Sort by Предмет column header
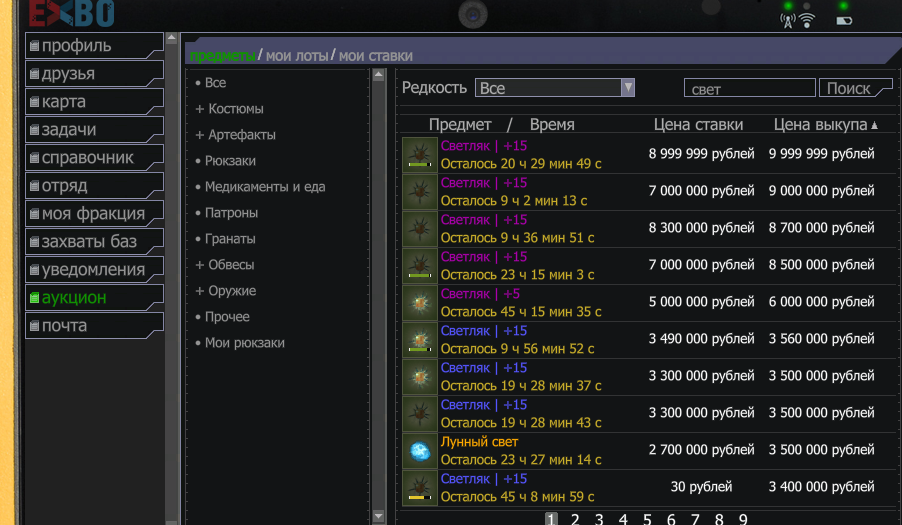 click(x=460, y=124)
